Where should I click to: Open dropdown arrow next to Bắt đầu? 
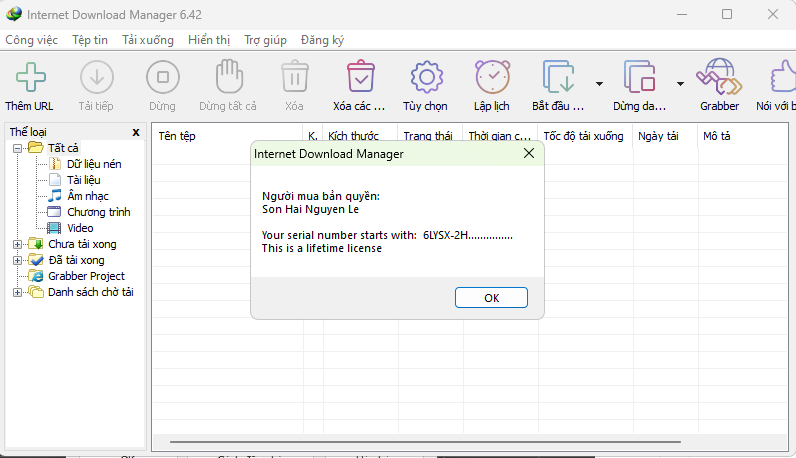pos(600,84)
